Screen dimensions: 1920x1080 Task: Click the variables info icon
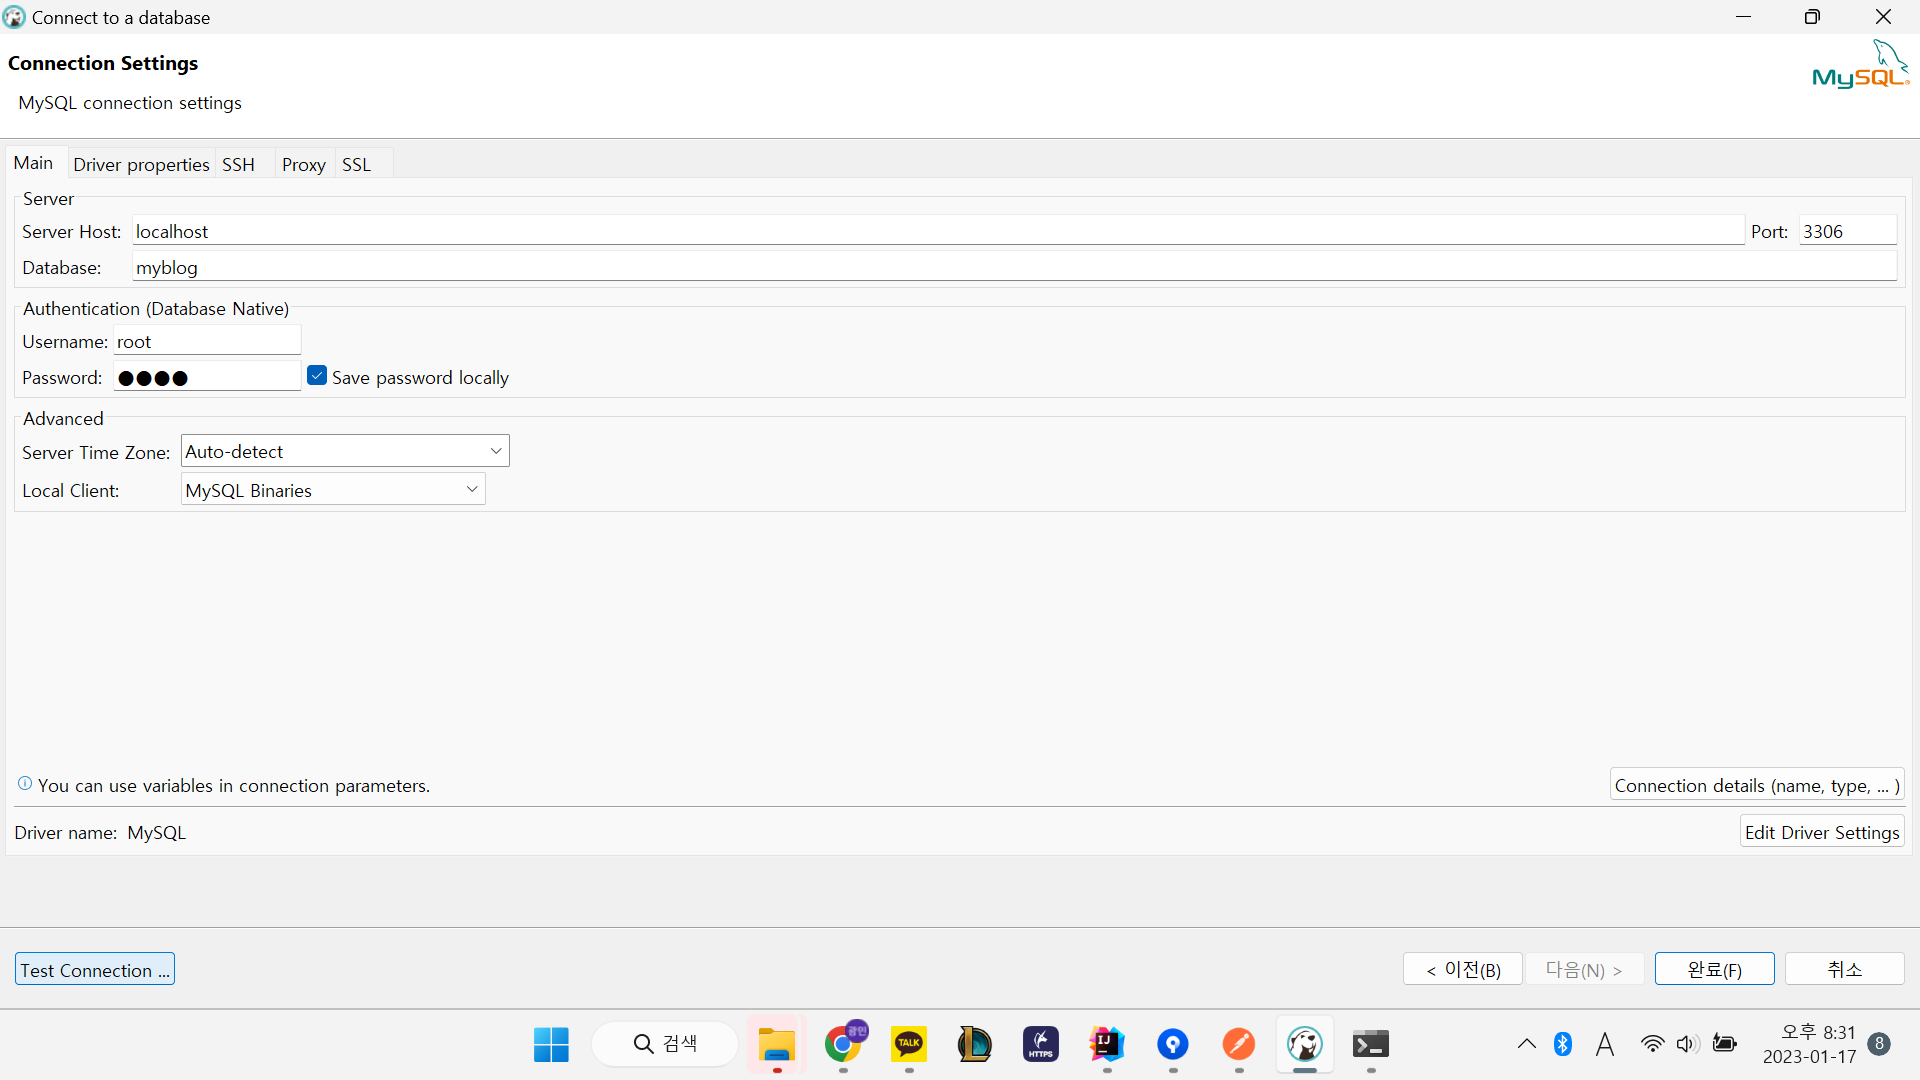25,784
